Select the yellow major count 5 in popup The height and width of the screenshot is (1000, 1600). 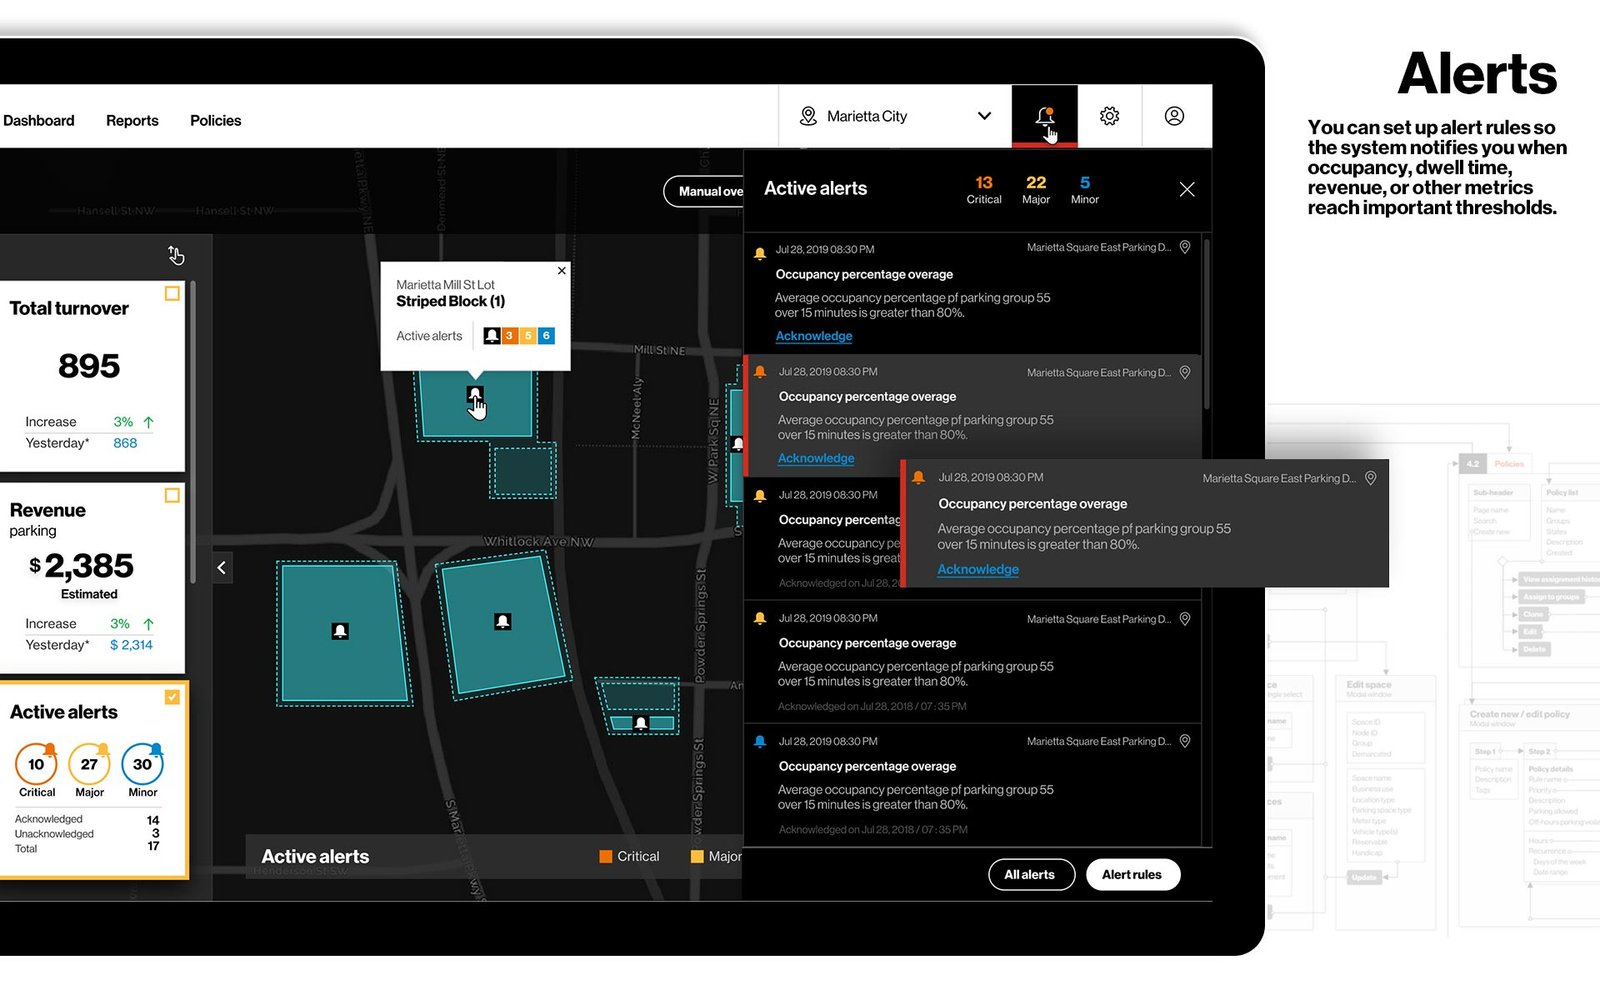tap(528, 336)
